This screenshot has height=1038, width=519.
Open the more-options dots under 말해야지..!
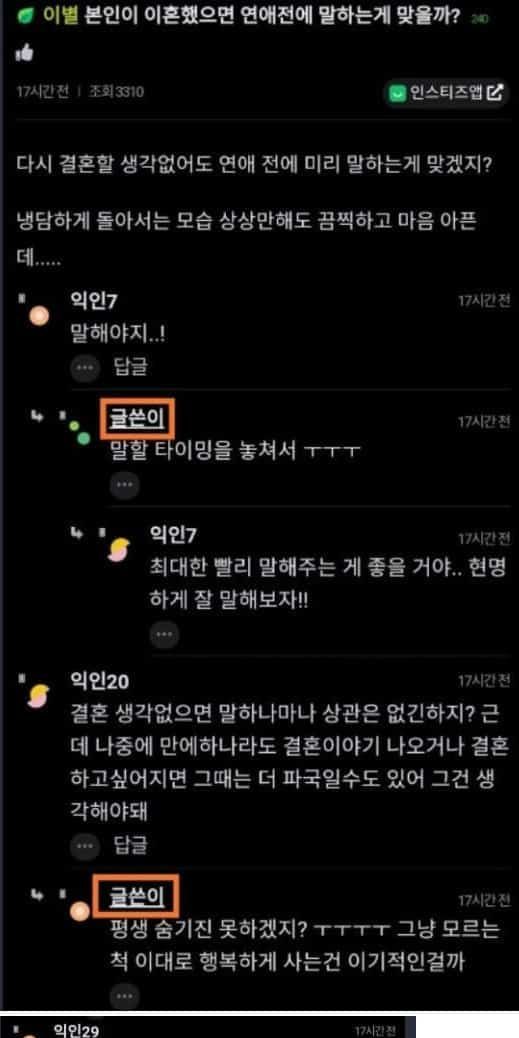pos(85,367)
